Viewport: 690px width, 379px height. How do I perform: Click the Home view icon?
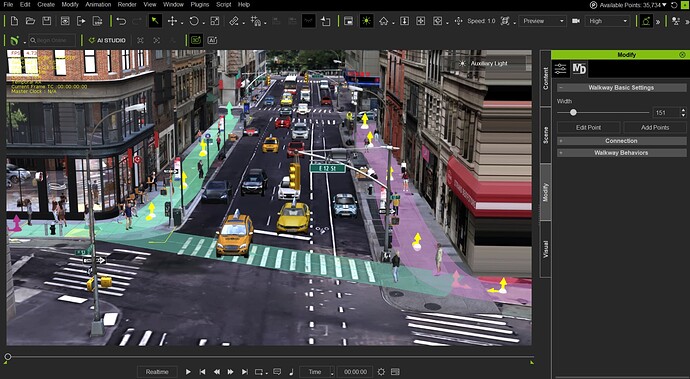point(384,21)
